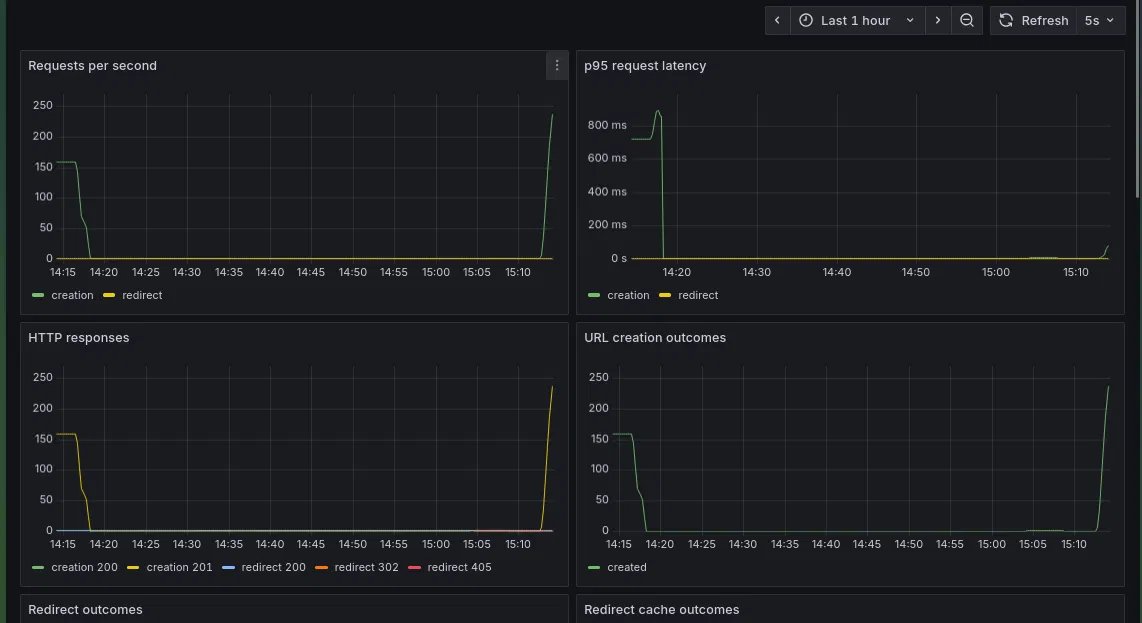Zoom out the time range

point(966,20)
